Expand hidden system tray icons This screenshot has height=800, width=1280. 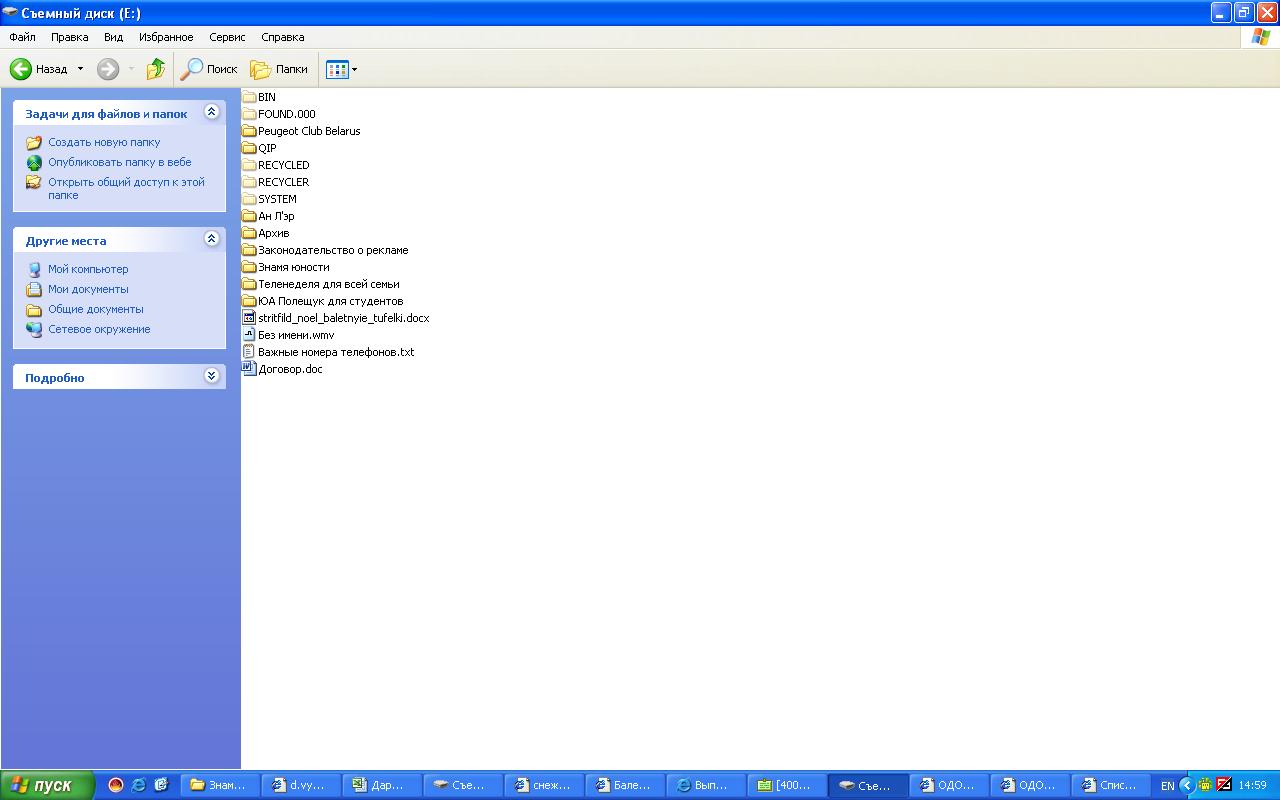1187,785
